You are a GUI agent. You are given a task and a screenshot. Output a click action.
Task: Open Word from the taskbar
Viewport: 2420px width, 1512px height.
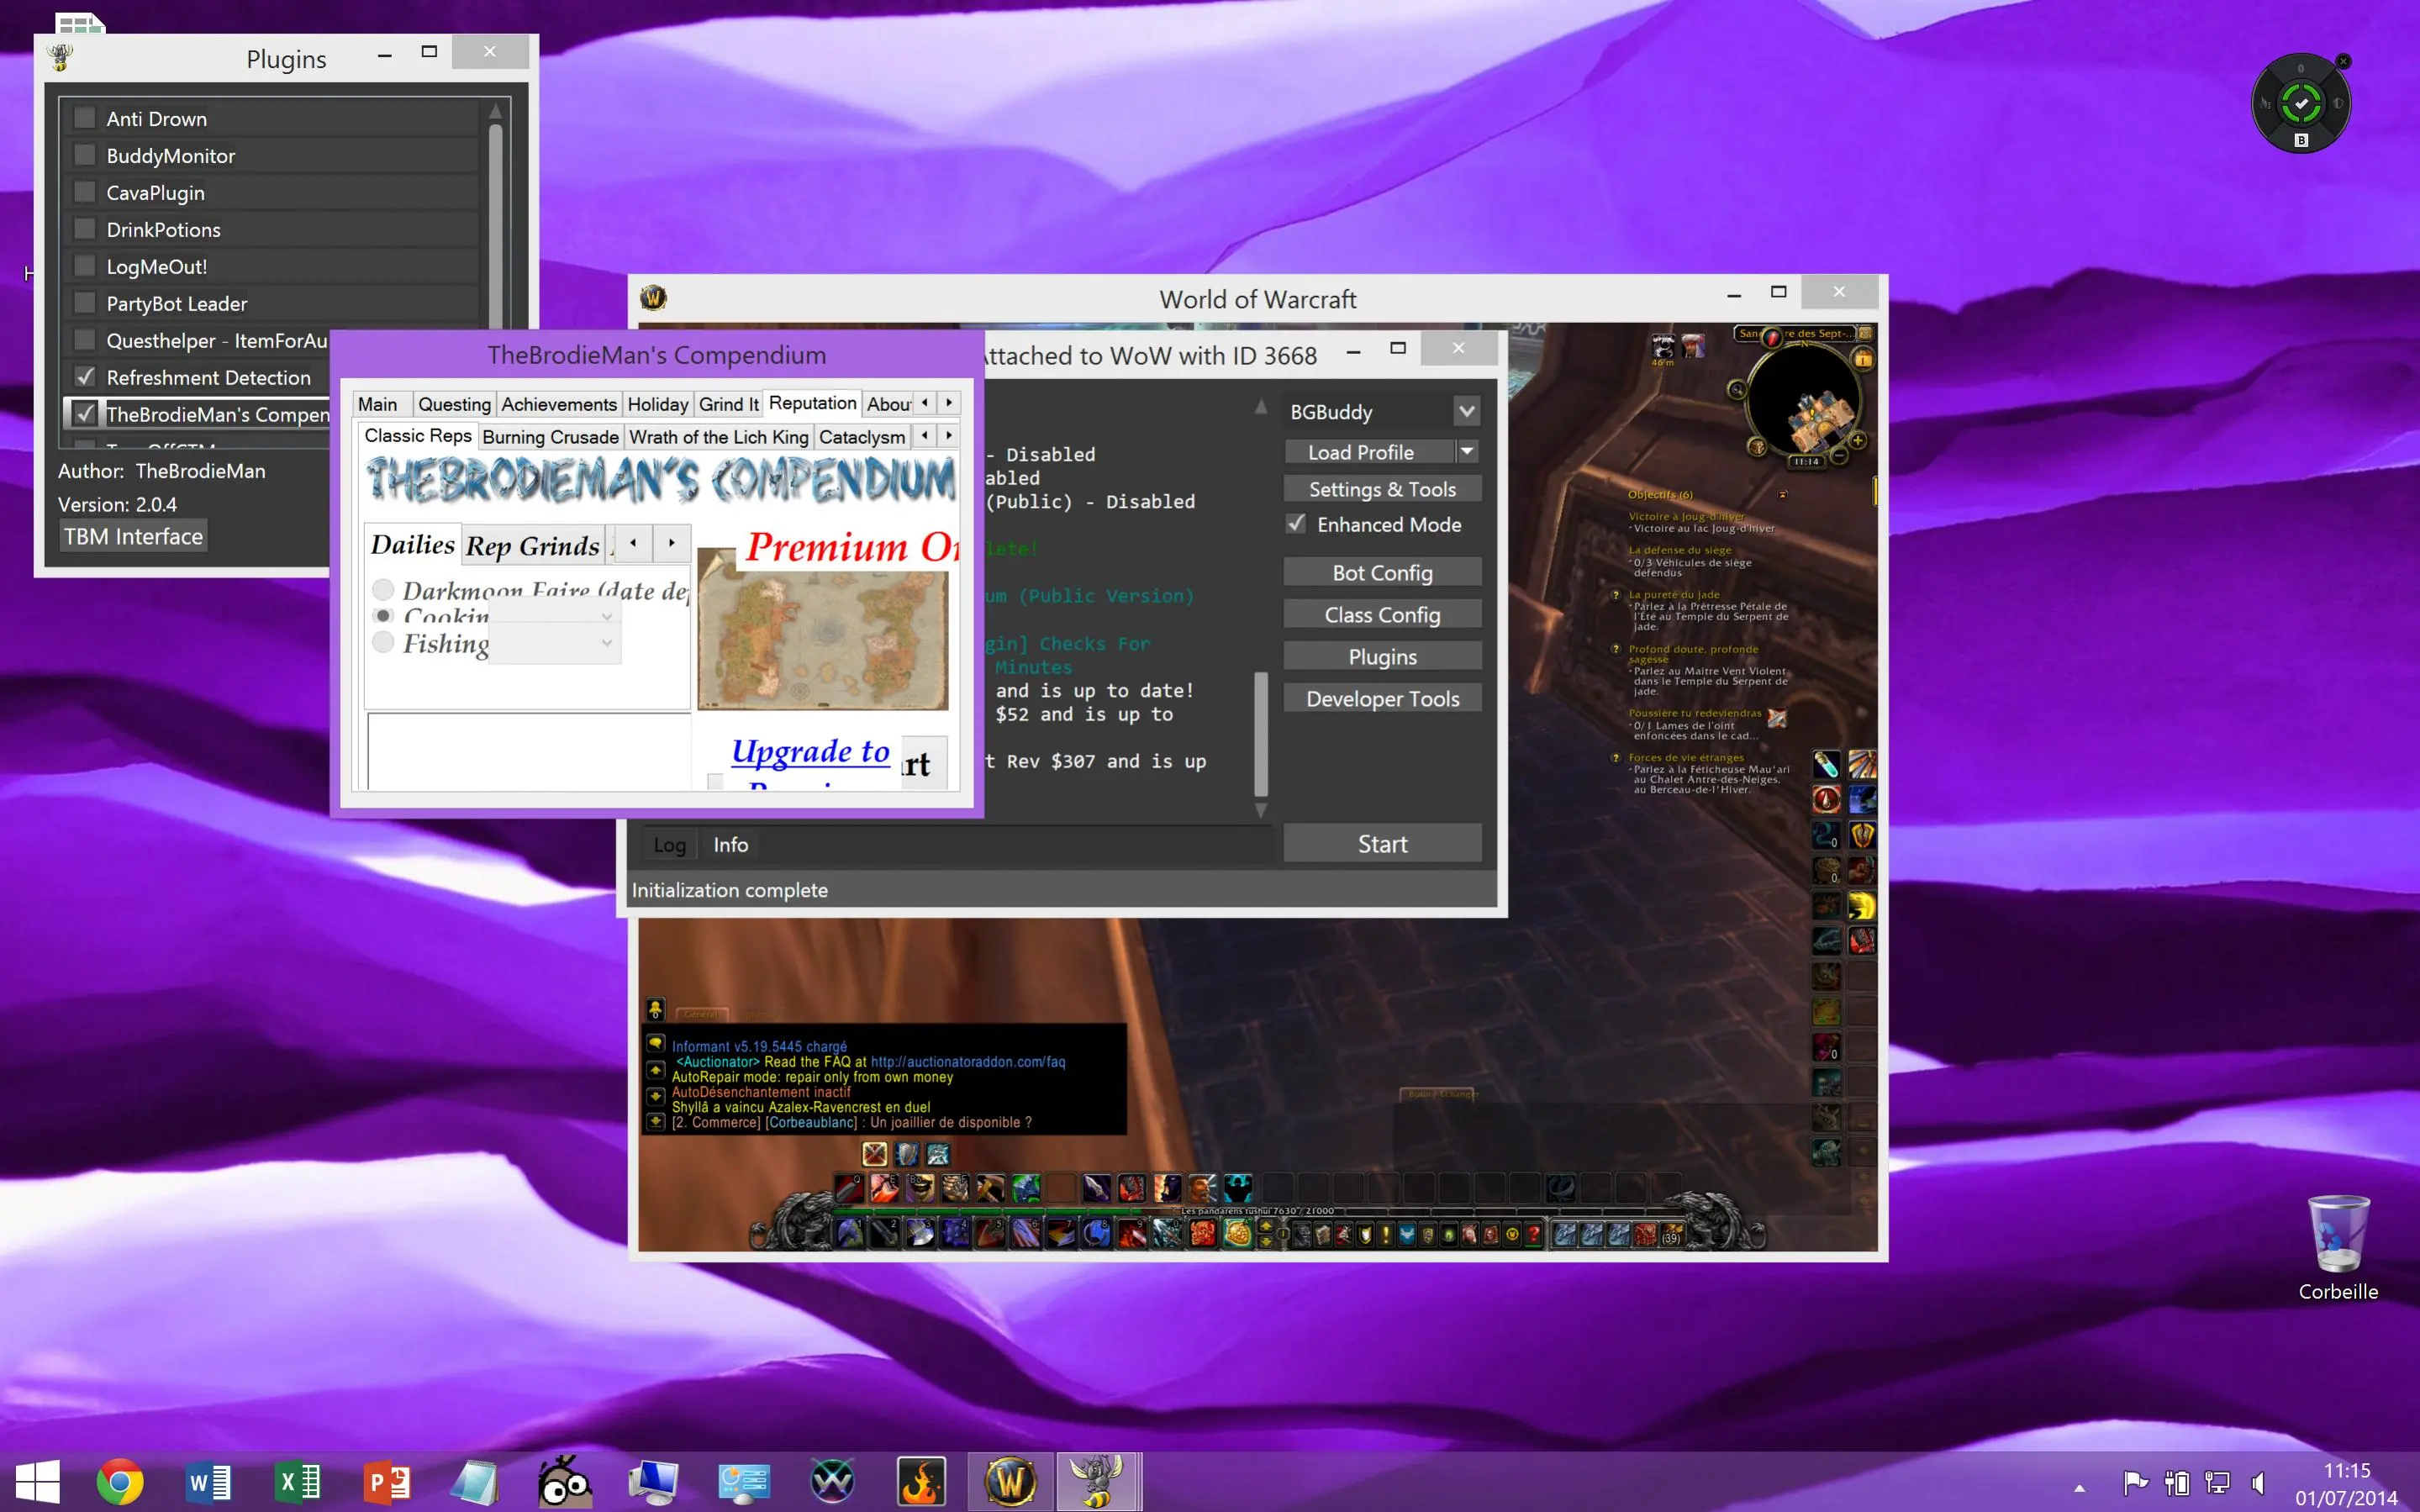tap(209, 1482)
